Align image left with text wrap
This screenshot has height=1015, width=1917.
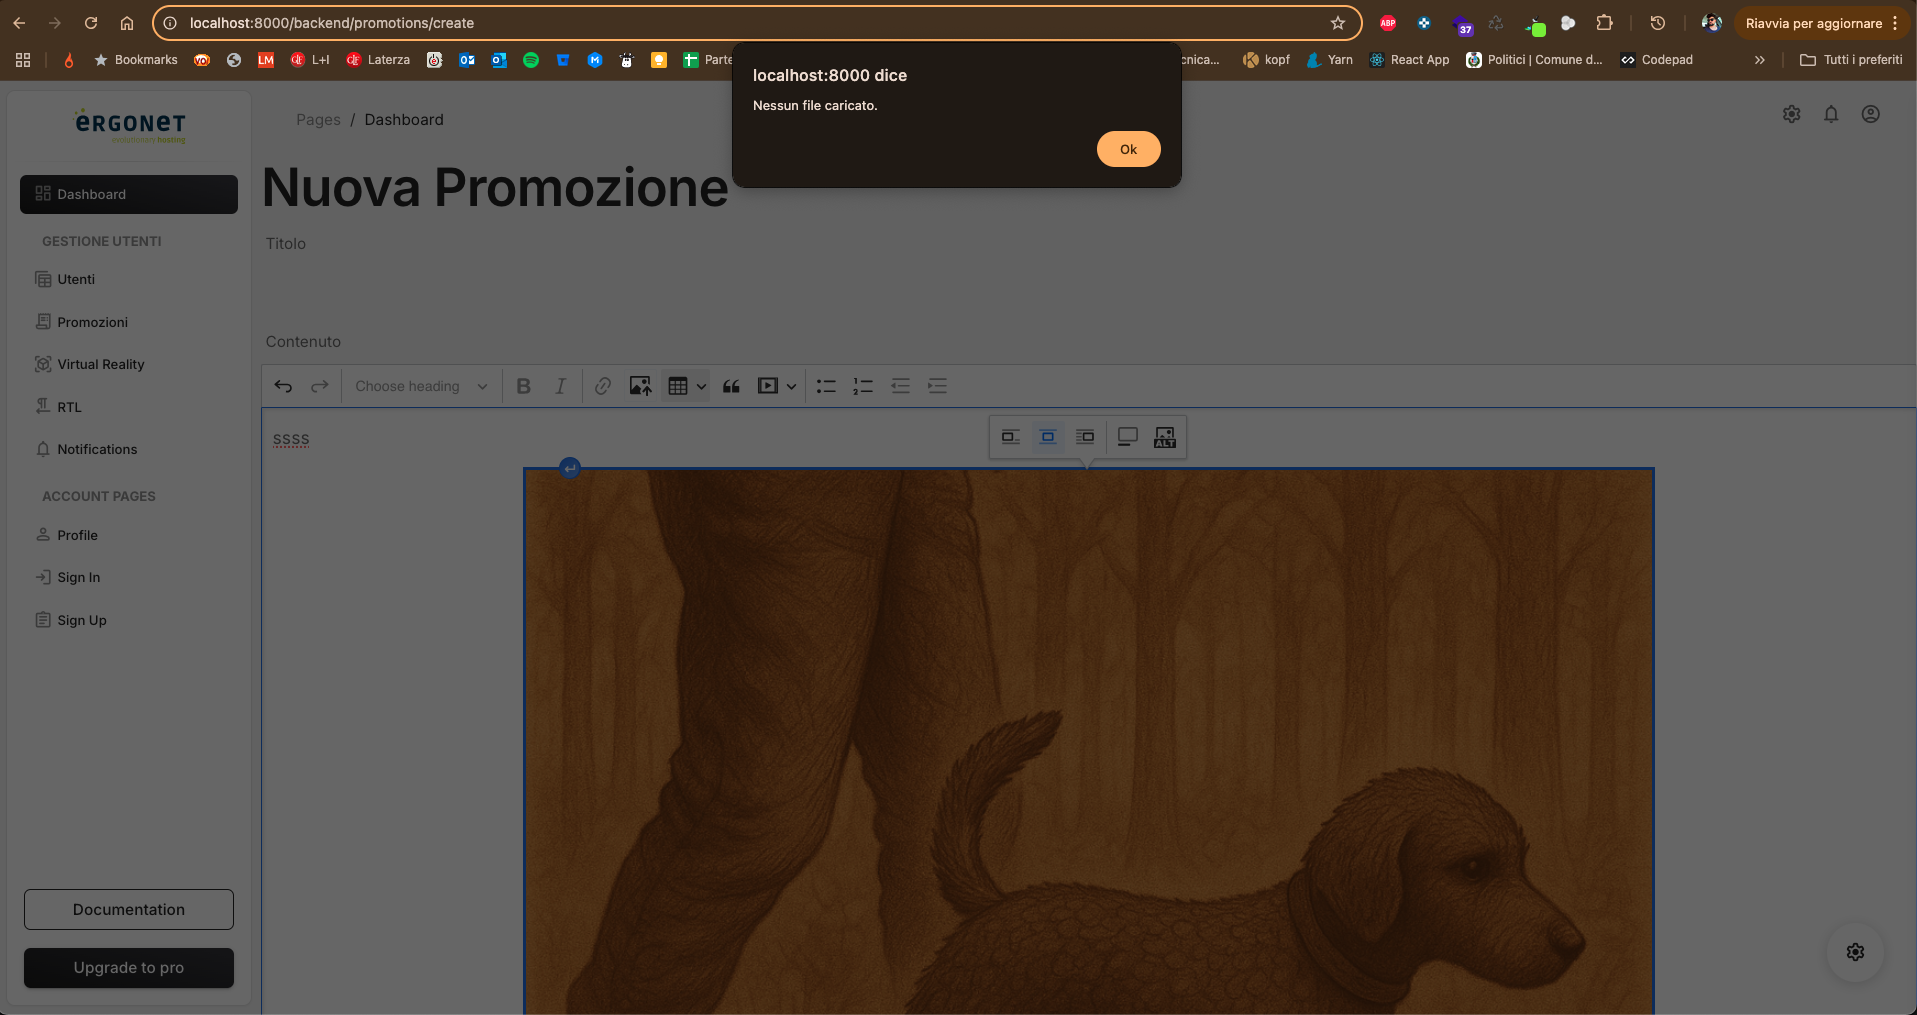1011,437
